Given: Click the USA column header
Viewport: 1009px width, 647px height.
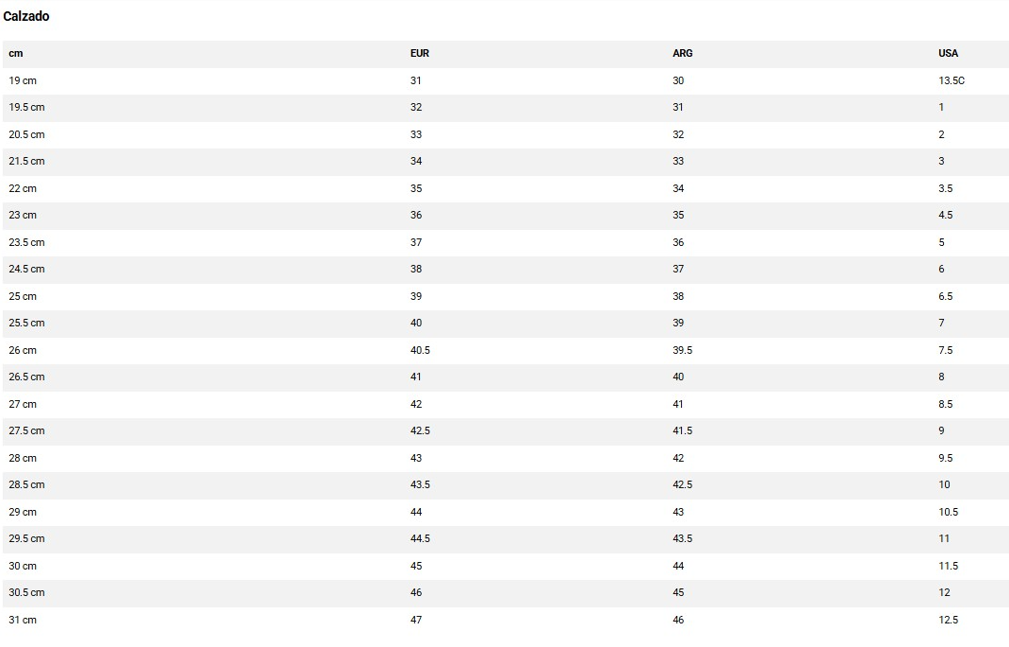Looking at the screenshot, I should point(948,53).
